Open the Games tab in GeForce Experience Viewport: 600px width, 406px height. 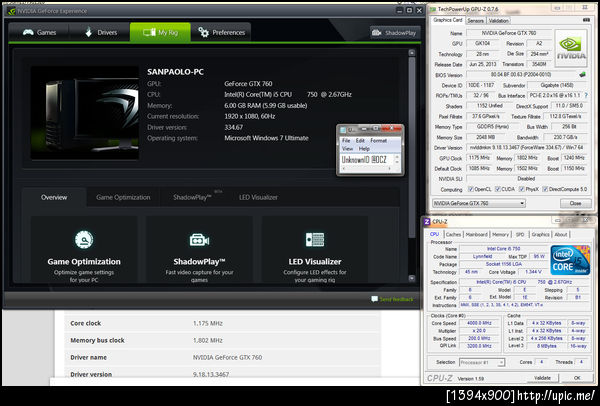(x=39, y=33)
